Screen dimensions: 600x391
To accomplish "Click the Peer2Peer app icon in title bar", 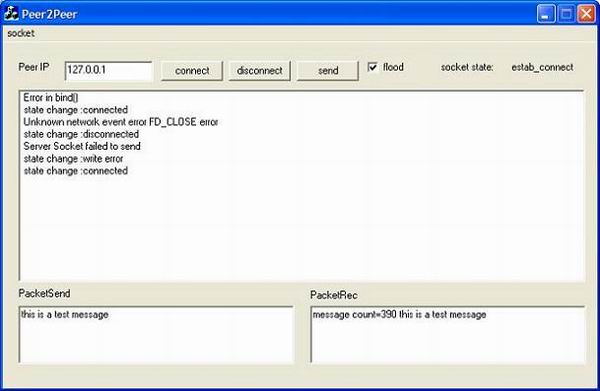I will click(11, 13).
